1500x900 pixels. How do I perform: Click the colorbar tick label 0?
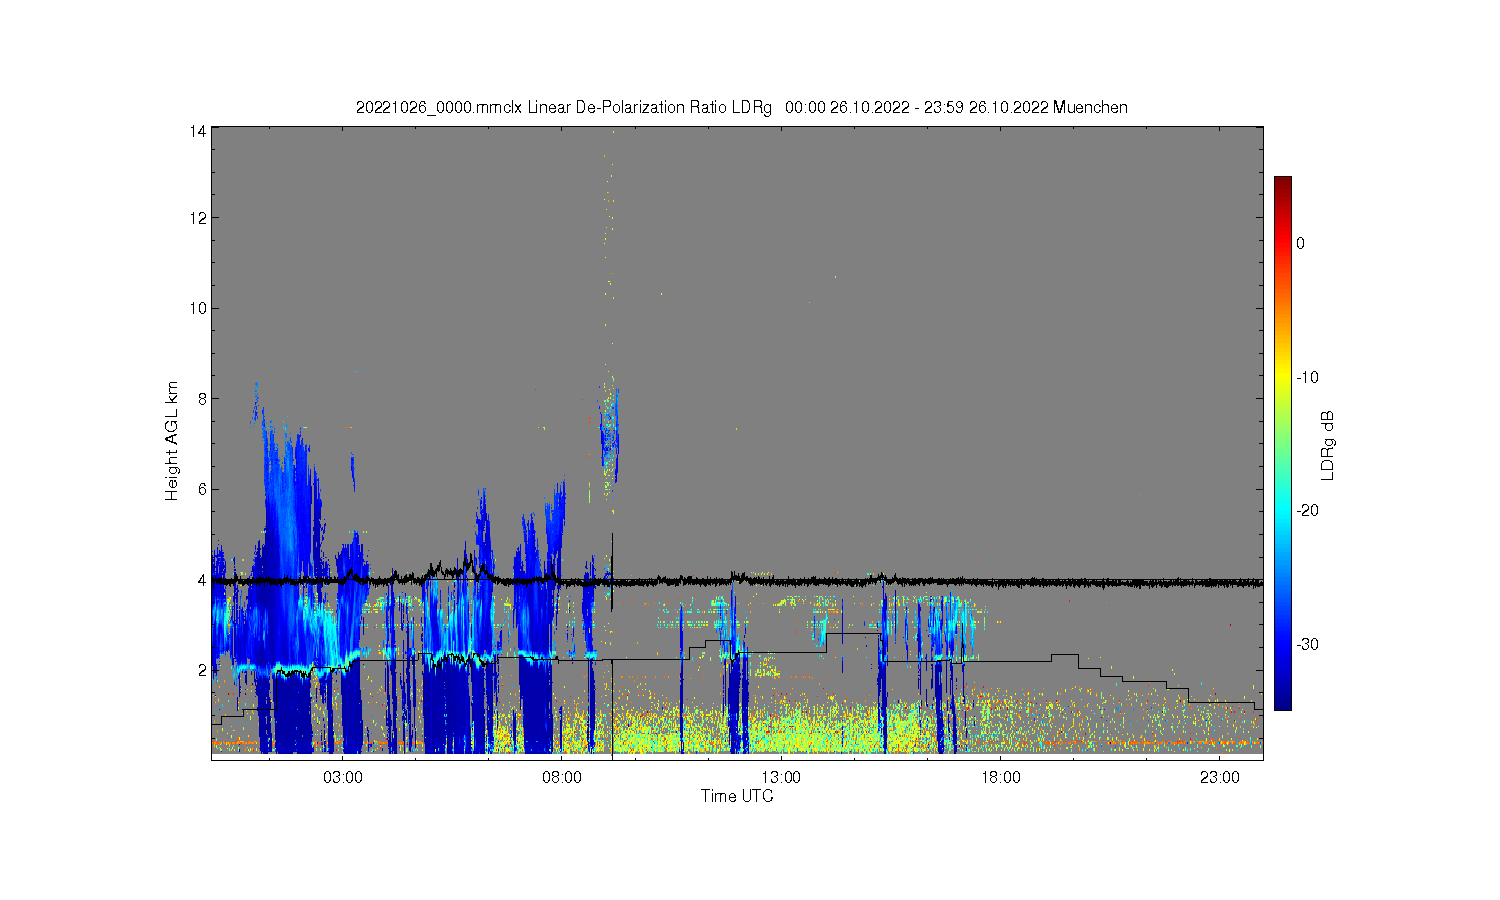[1300, 243]
